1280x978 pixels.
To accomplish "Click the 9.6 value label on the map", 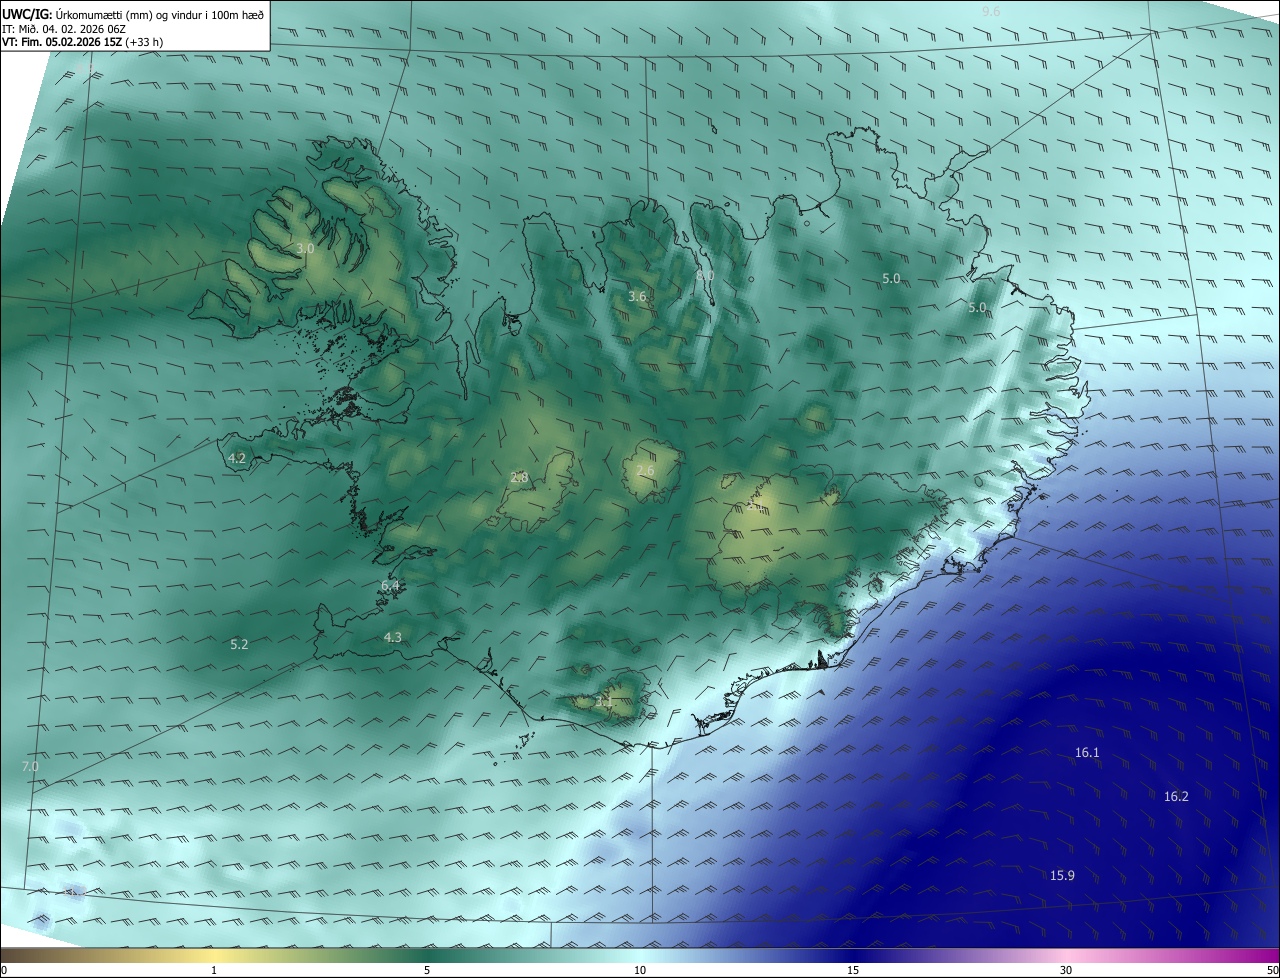I will click(x=991, y=11).
